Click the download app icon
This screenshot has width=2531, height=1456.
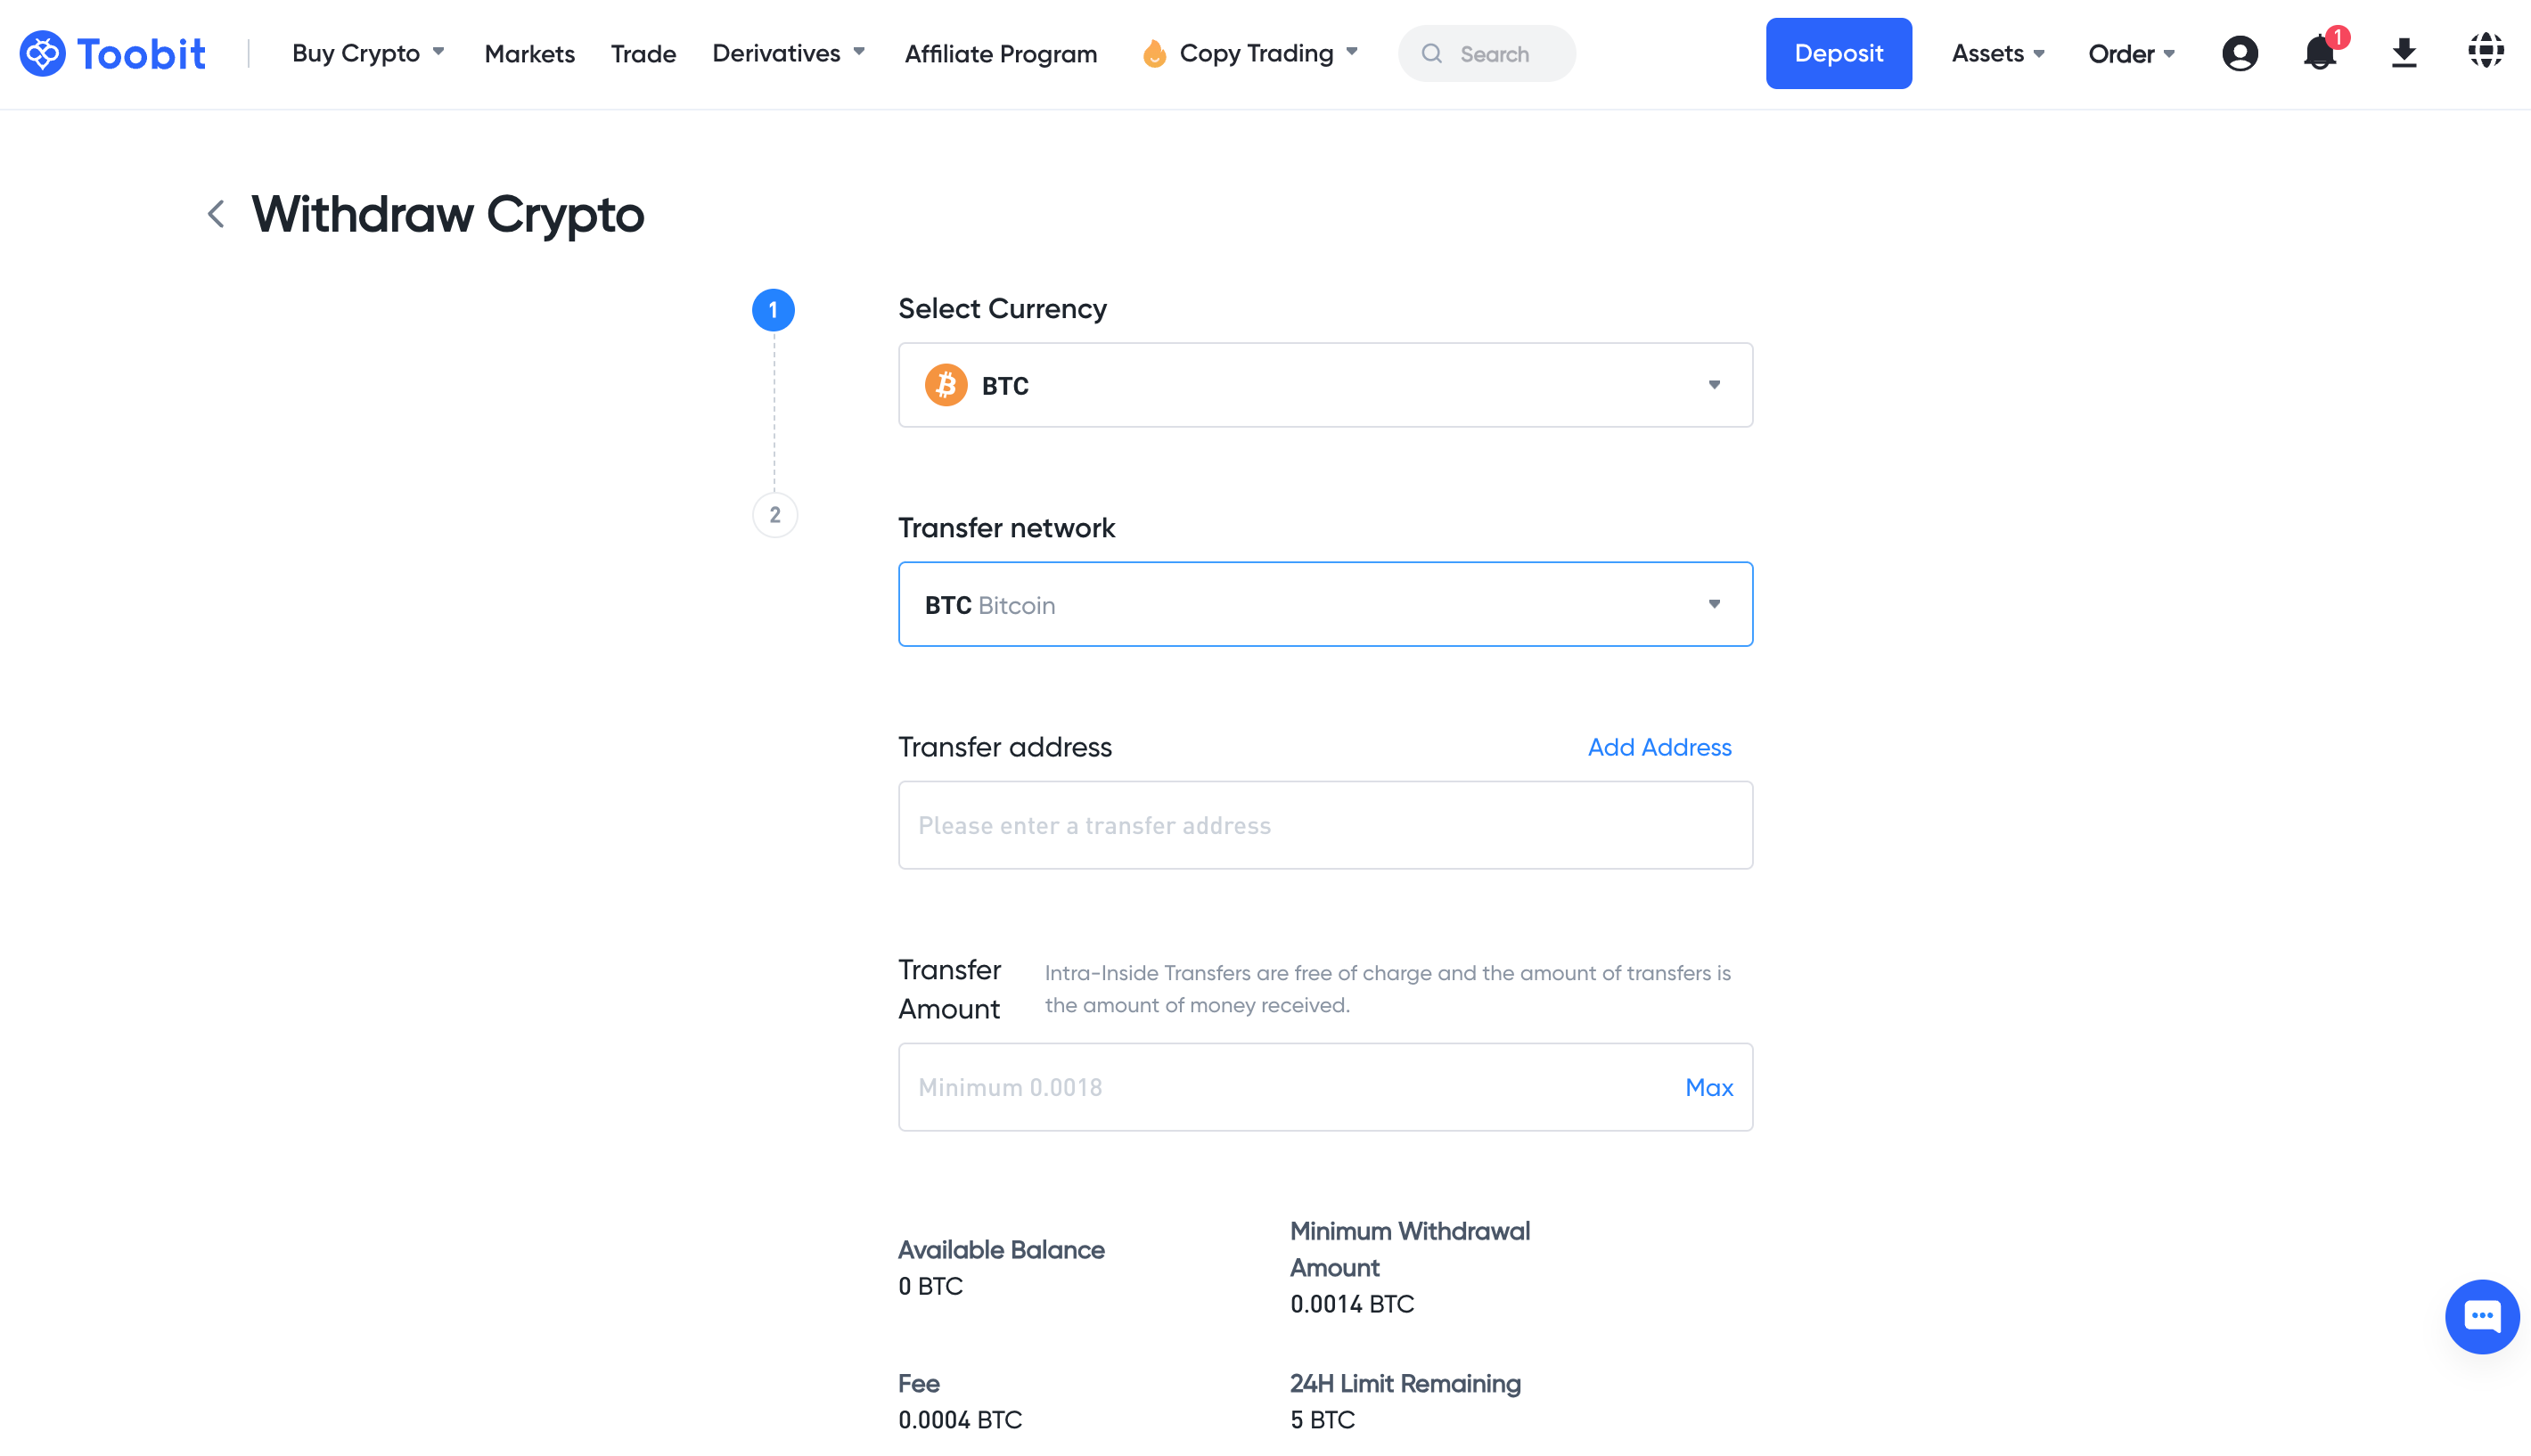2403,54
